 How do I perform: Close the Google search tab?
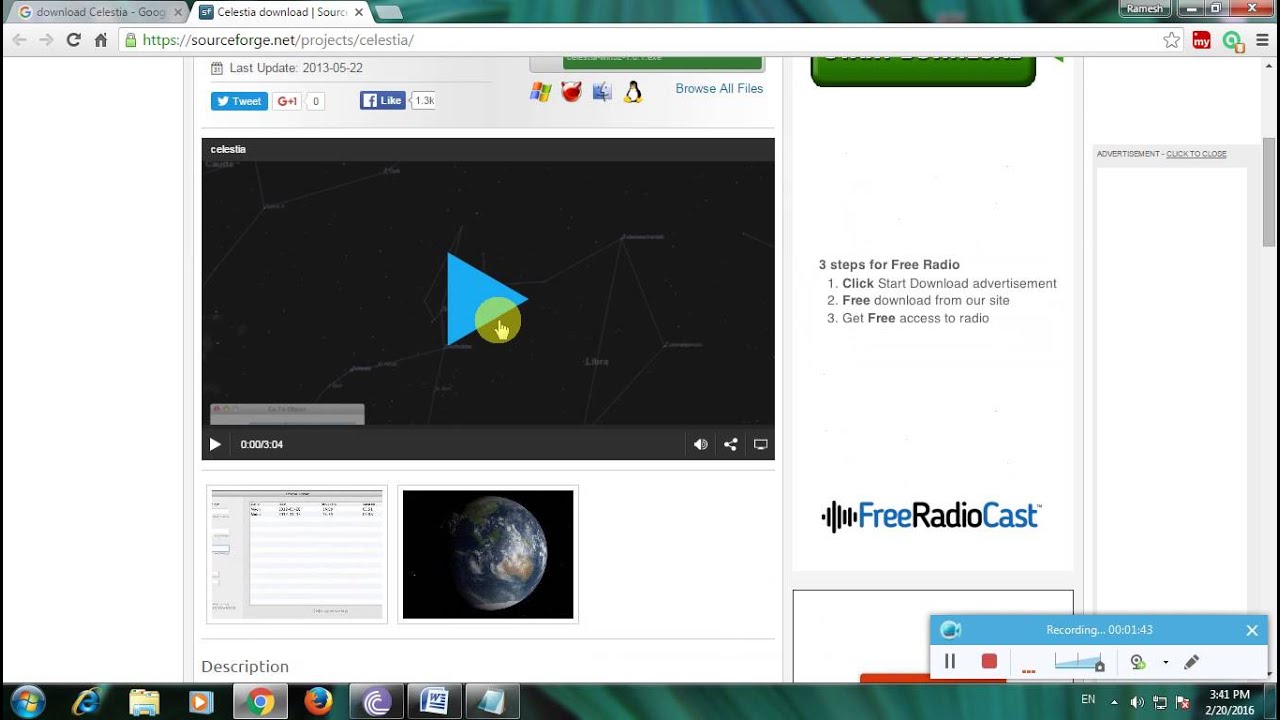[176, 12]
